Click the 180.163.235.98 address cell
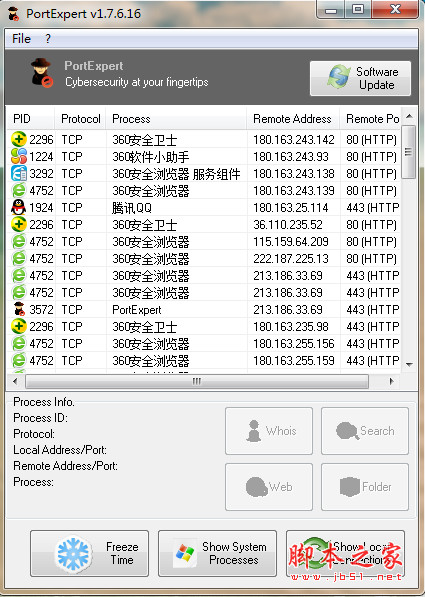The height and width of the screenshot is (597, 425). (291, 326)
